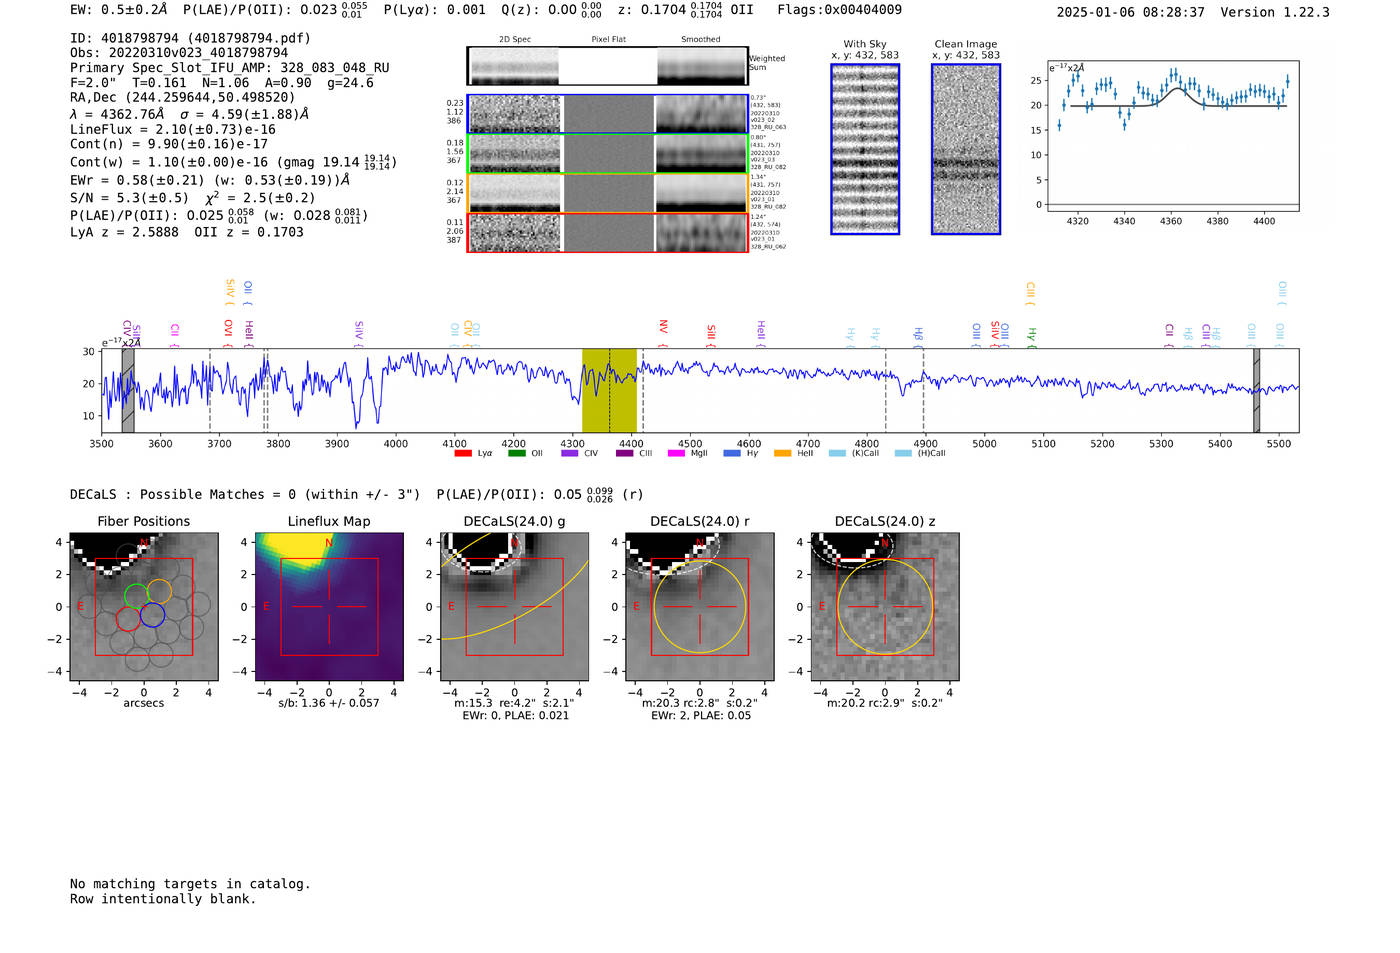Click the orange HeII legend swatch

click(782, 453)
